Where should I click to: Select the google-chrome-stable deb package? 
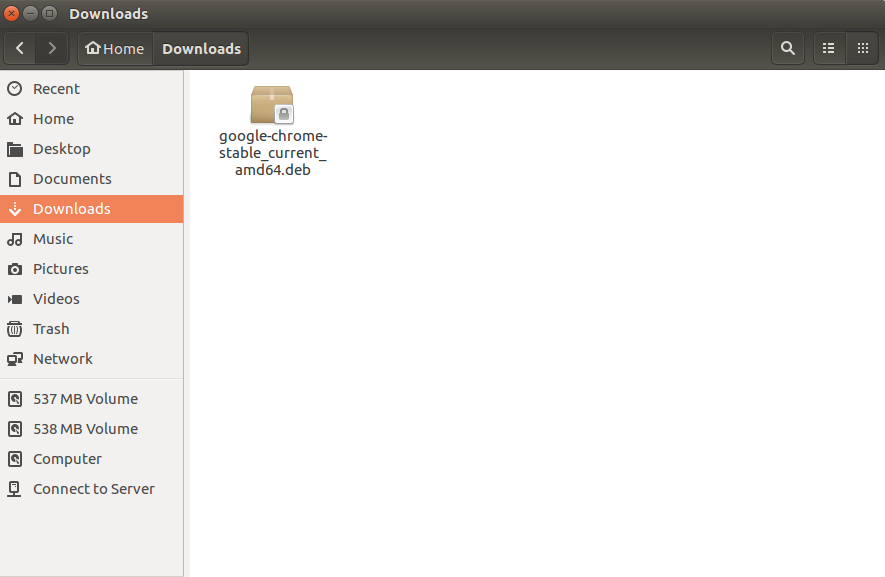click(272, 104)
